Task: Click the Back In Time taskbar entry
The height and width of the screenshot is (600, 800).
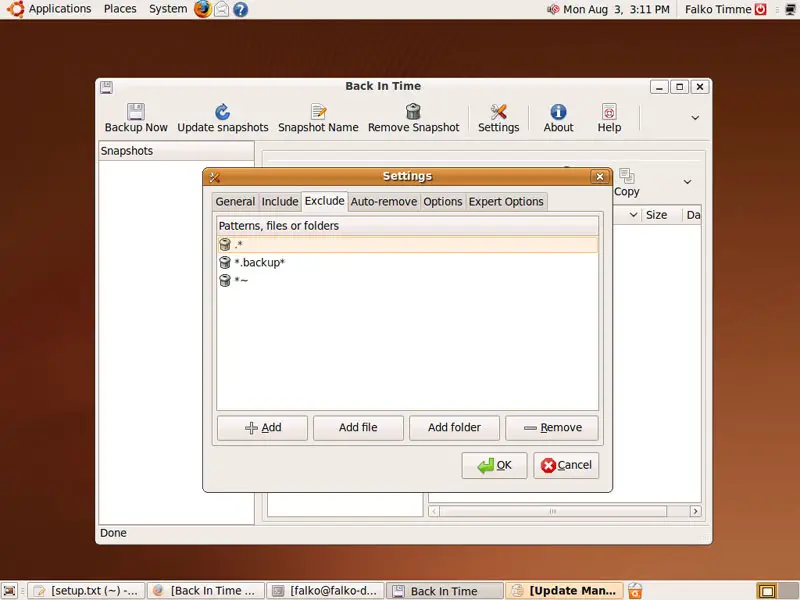Action: click(444, 591)
